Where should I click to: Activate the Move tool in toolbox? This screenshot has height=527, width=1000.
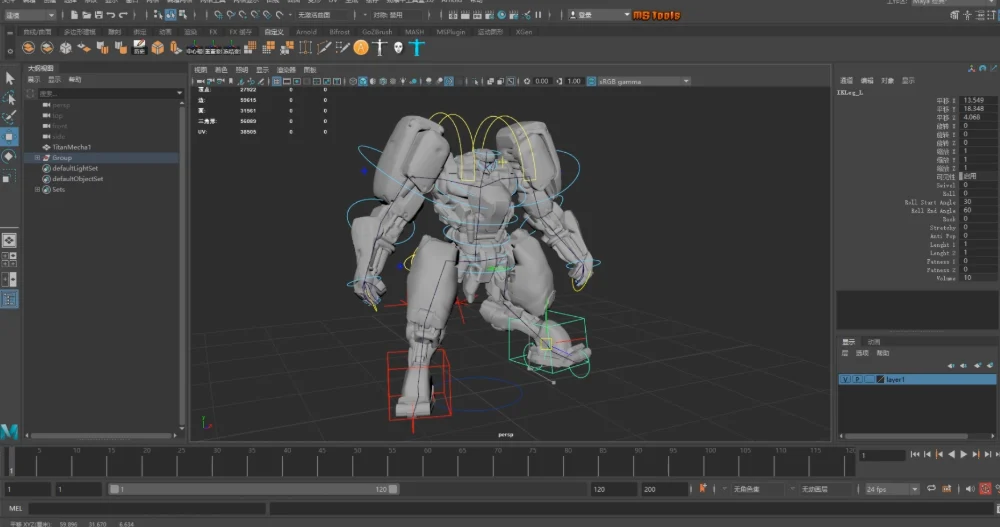(x=10, y=137)
